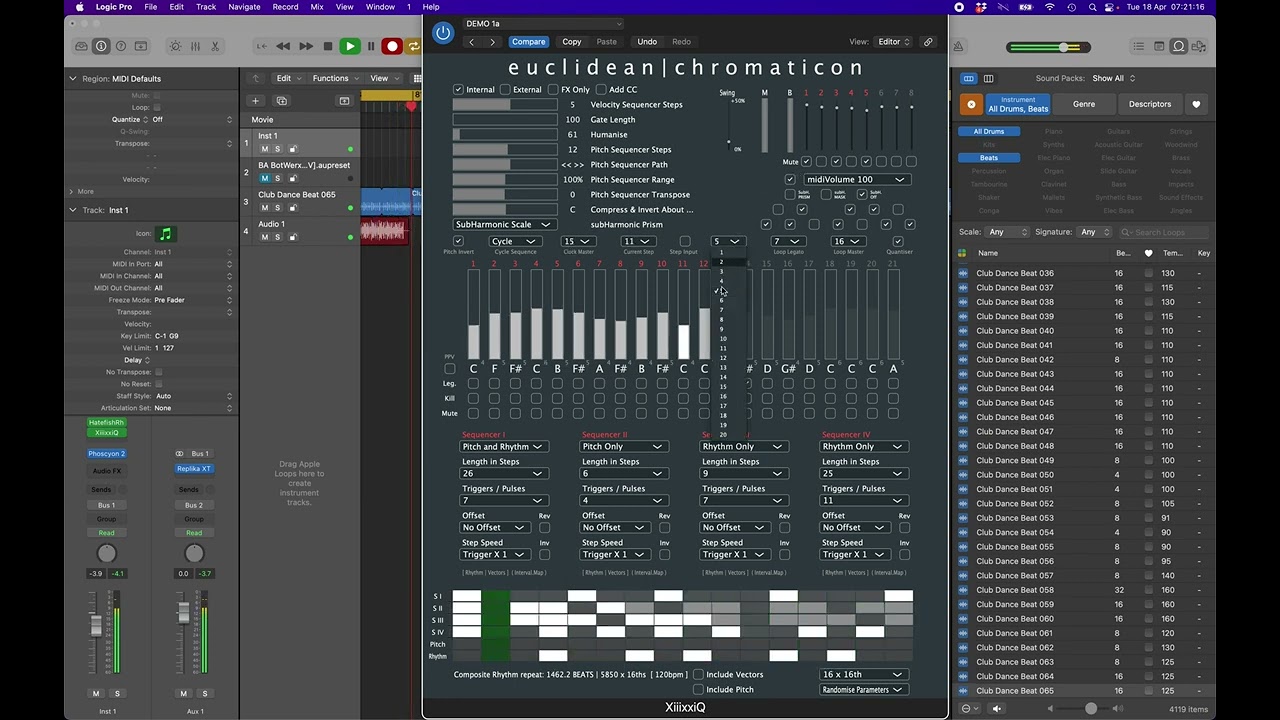Go to next plugin preset arrow
This screenshot has width=1280, height=720.
tap(492, 42)
